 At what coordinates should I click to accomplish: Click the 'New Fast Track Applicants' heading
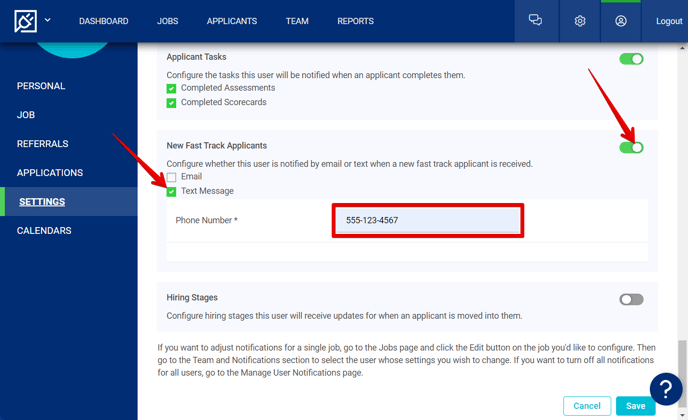click(217, 145)
